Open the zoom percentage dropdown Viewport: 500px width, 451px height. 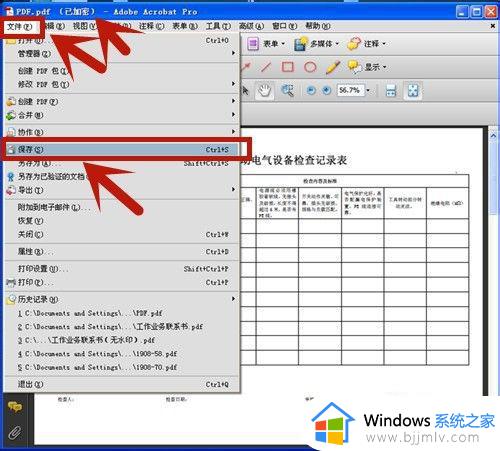(368, 90)
